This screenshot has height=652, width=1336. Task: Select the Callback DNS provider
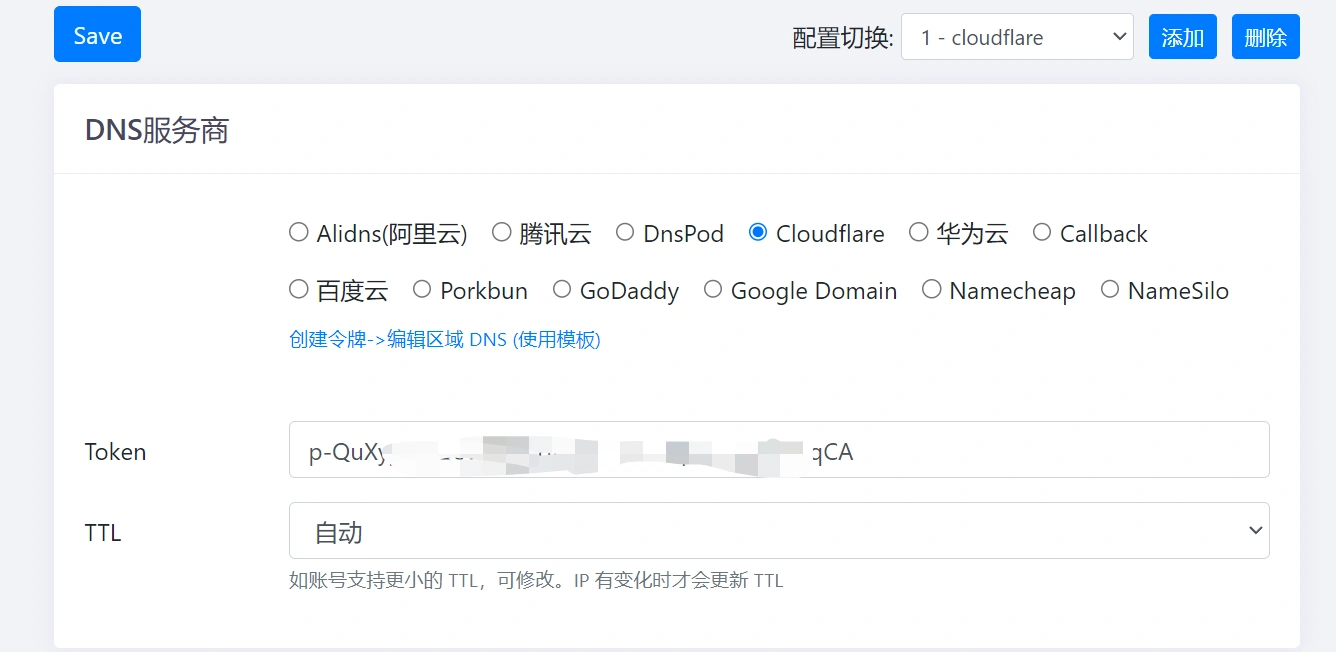(1042, 231)
